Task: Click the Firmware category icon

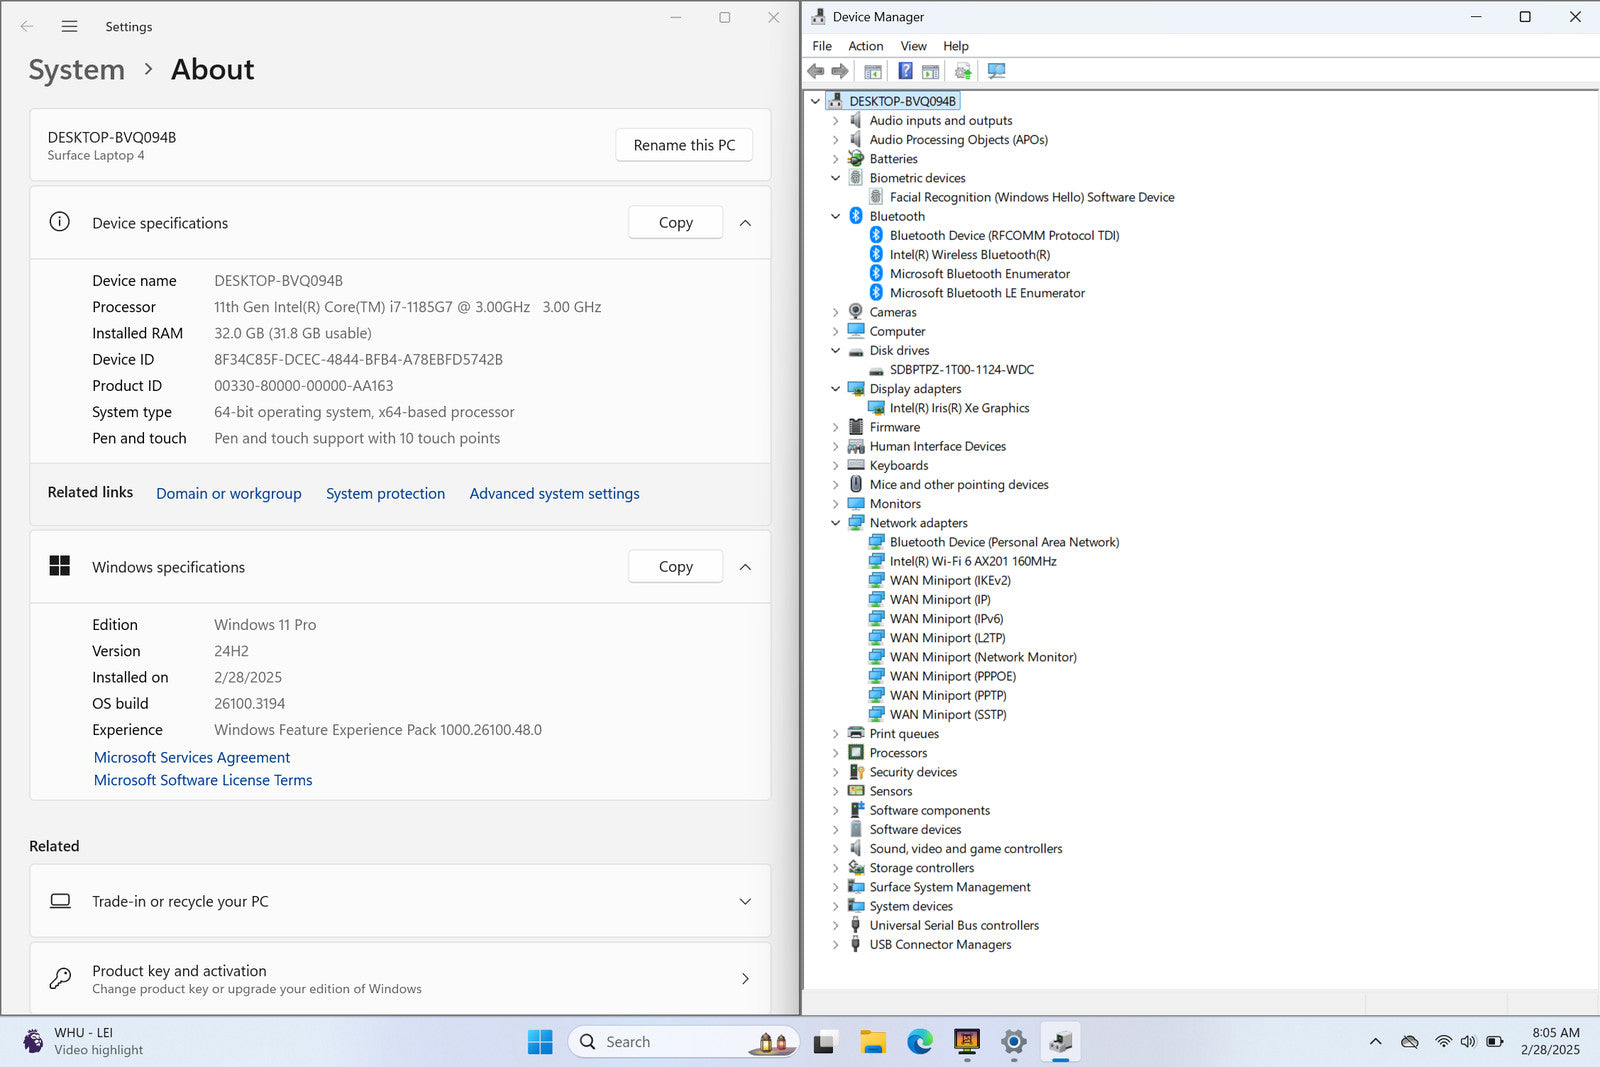Action: pos(856,427)
